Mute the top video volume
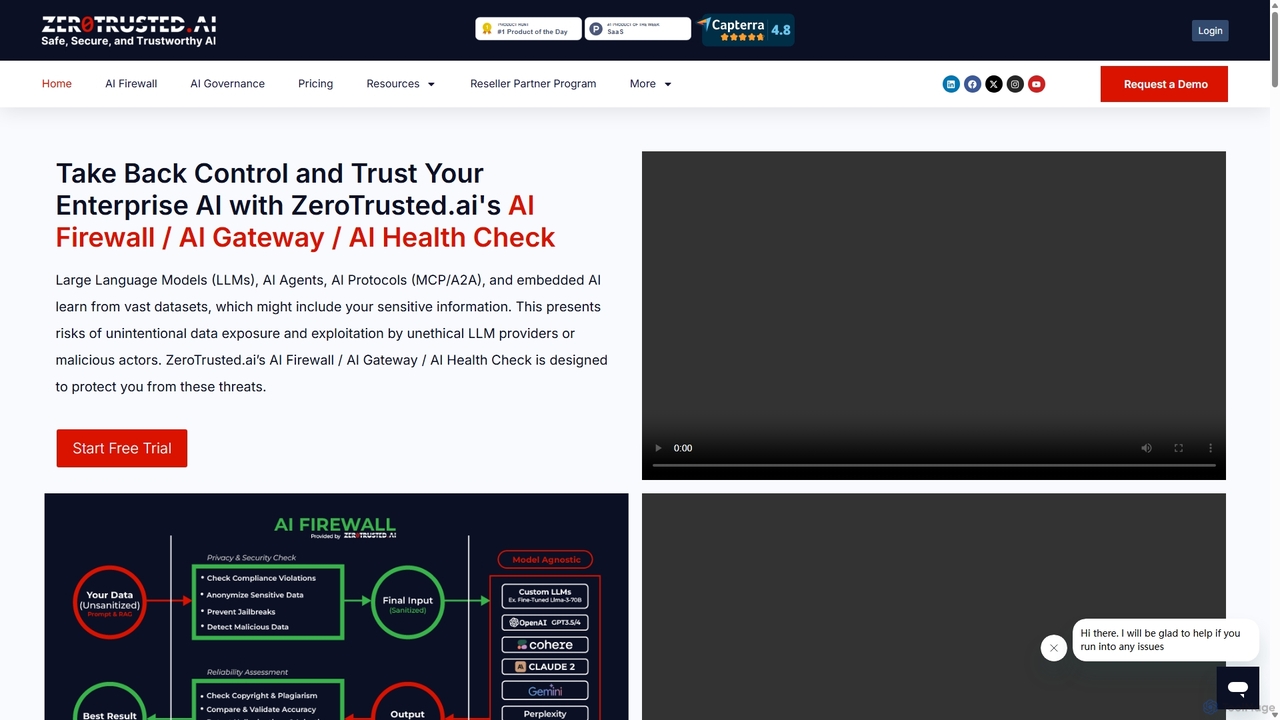This screenshot has width=1280, height=720. tap(1146, 448)
